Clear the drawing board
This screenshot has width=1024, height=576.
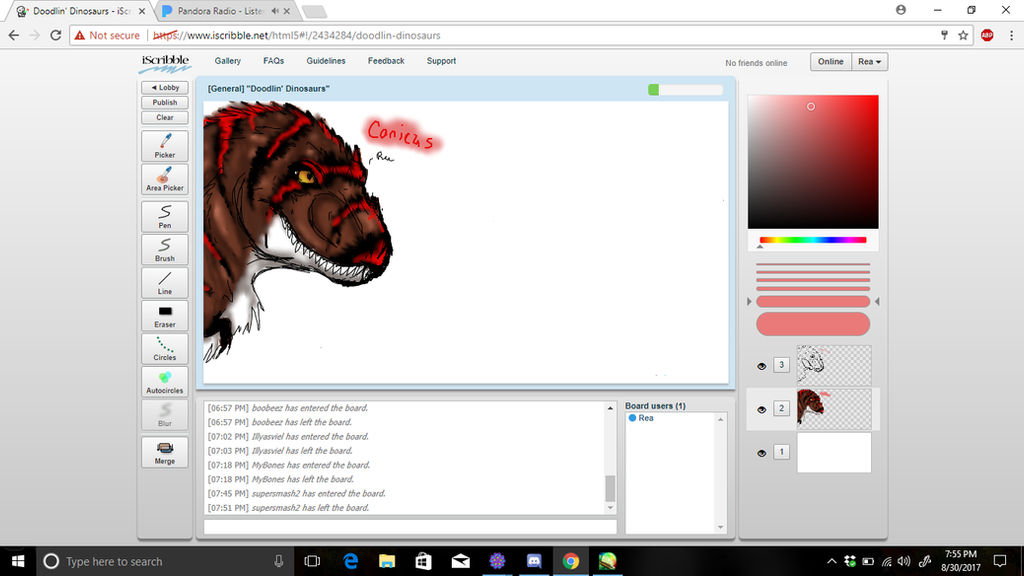165,118
